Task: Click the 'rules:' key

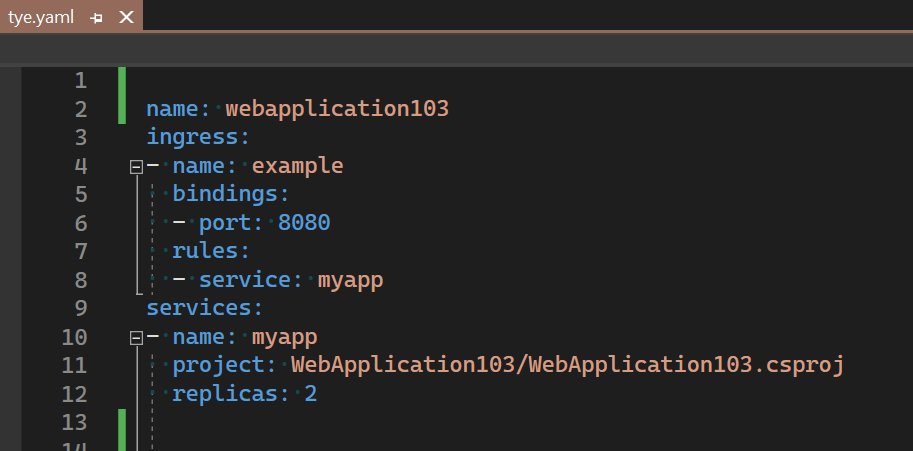Action: coord(211,251)
